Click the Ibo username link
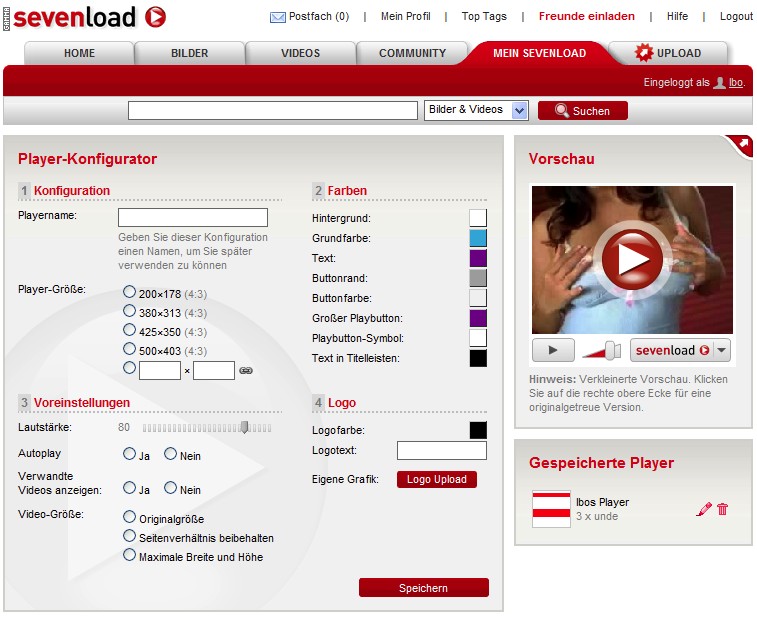This screenshot has height=620, width=757. [735, 83]
